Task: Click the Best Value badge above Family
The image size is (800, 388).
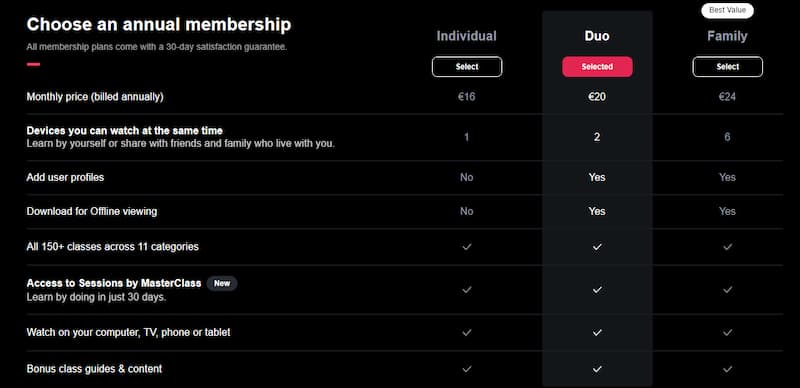Action: (x=727, y=10)
